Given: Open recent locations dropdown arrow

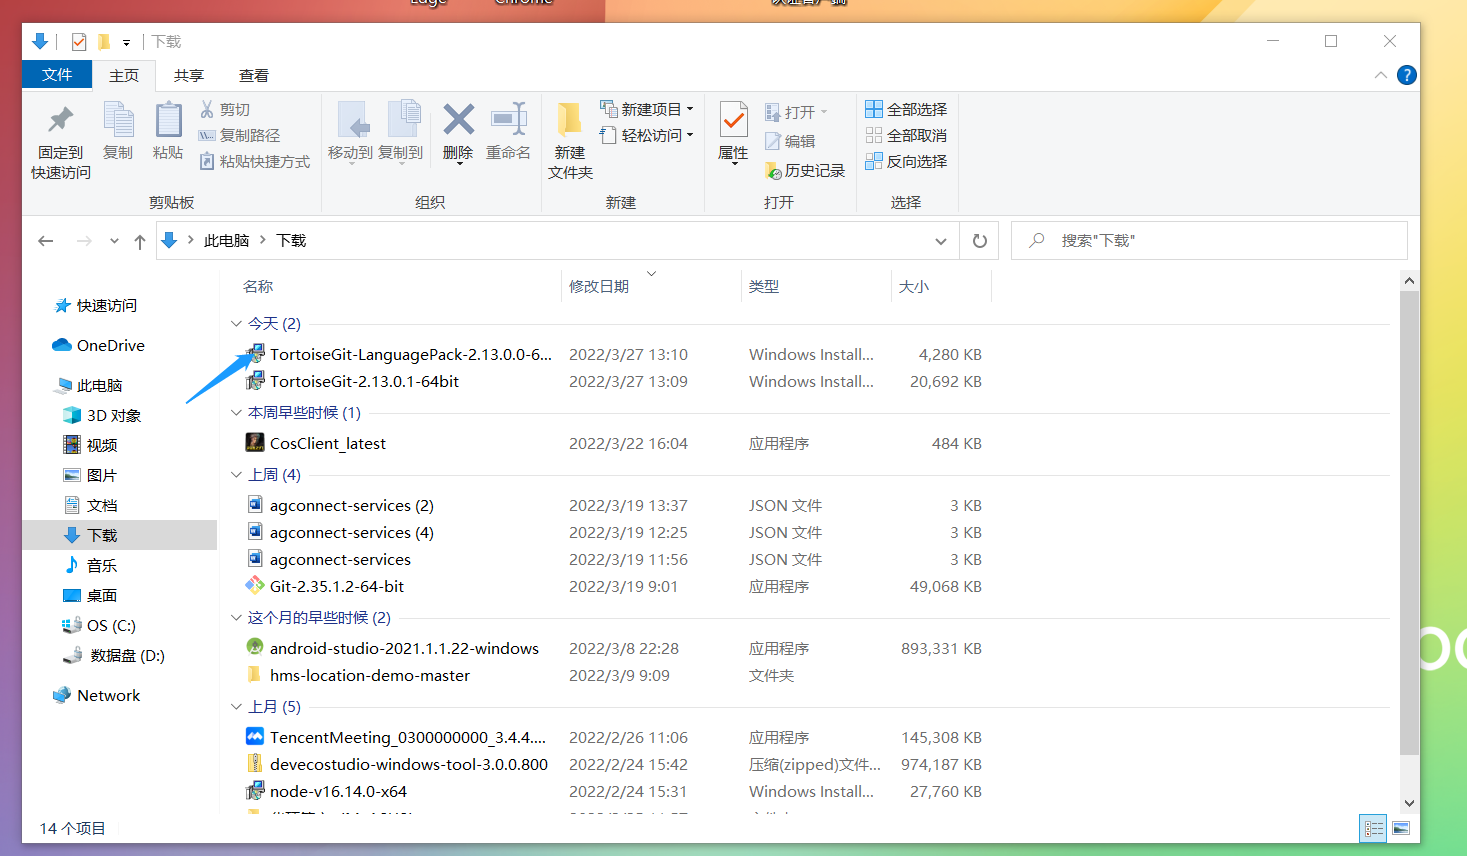Looking at the screenshot, I should pyautogui.click(x=114, y=241).
